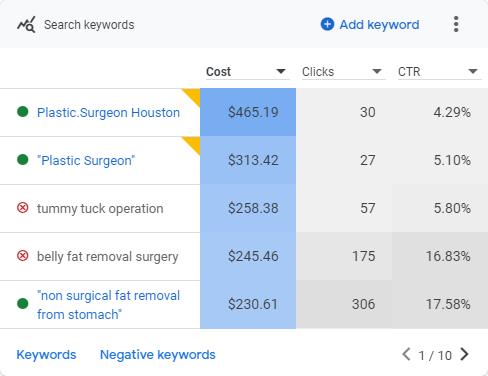Click the 1 / 10 page indicator
Image resolution: width=488 pixels, height=376 pixels.
pyautogui.click(x=435, y=355)
